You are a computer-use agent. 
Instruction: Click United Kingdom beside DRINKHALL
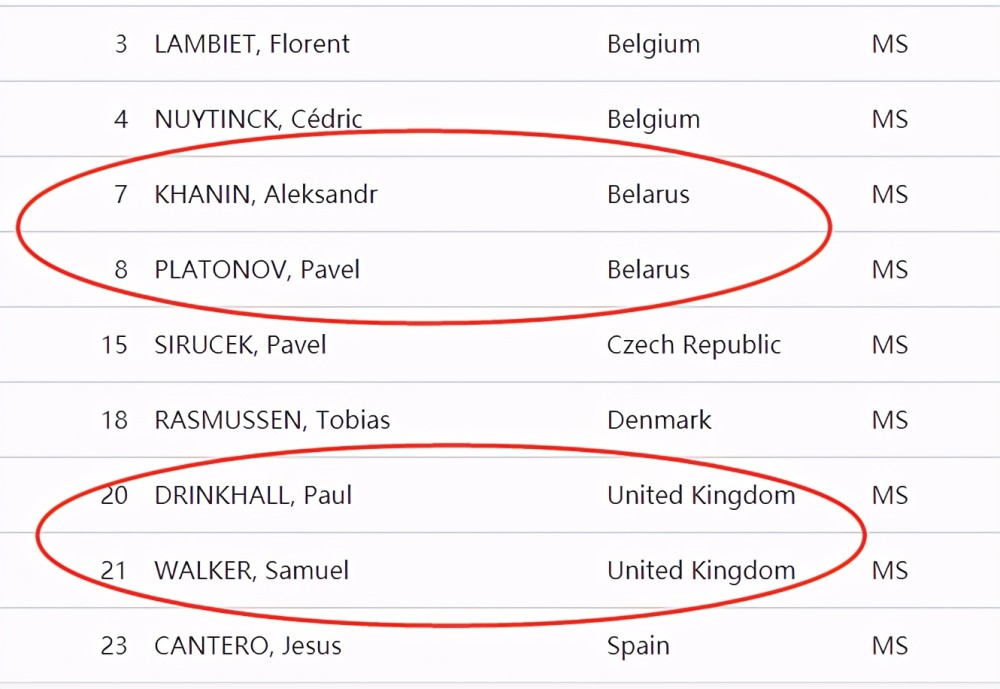point(702,496)
